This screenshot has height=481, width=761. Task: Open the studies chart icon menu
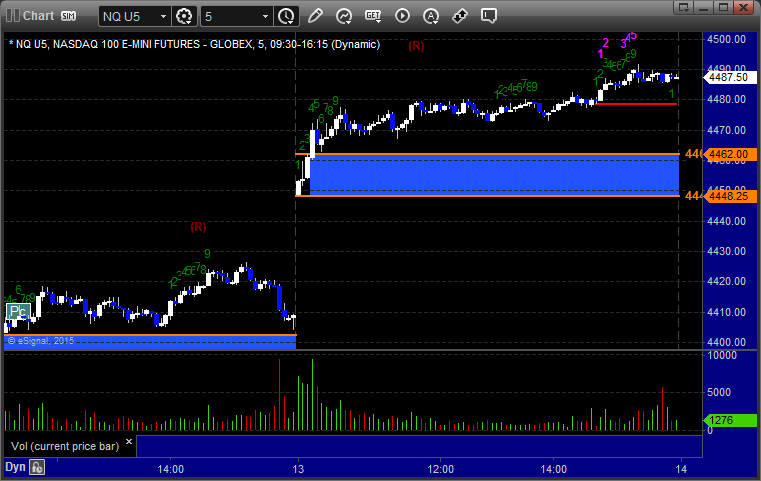tap(344, 16)
